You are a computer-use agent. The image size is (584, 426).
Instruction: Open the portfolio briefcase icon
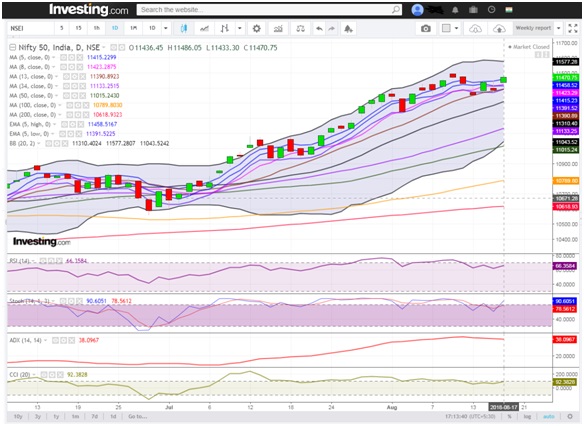[x=473, y=10]
